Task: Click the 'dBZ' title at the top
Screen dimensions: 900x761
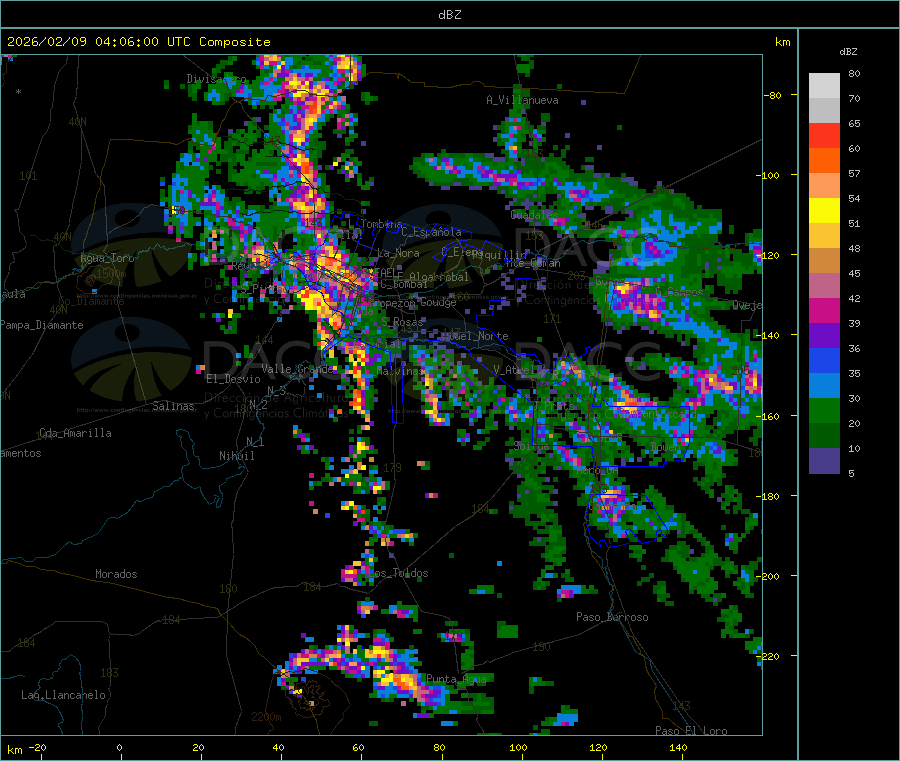Action: [449, 14]
